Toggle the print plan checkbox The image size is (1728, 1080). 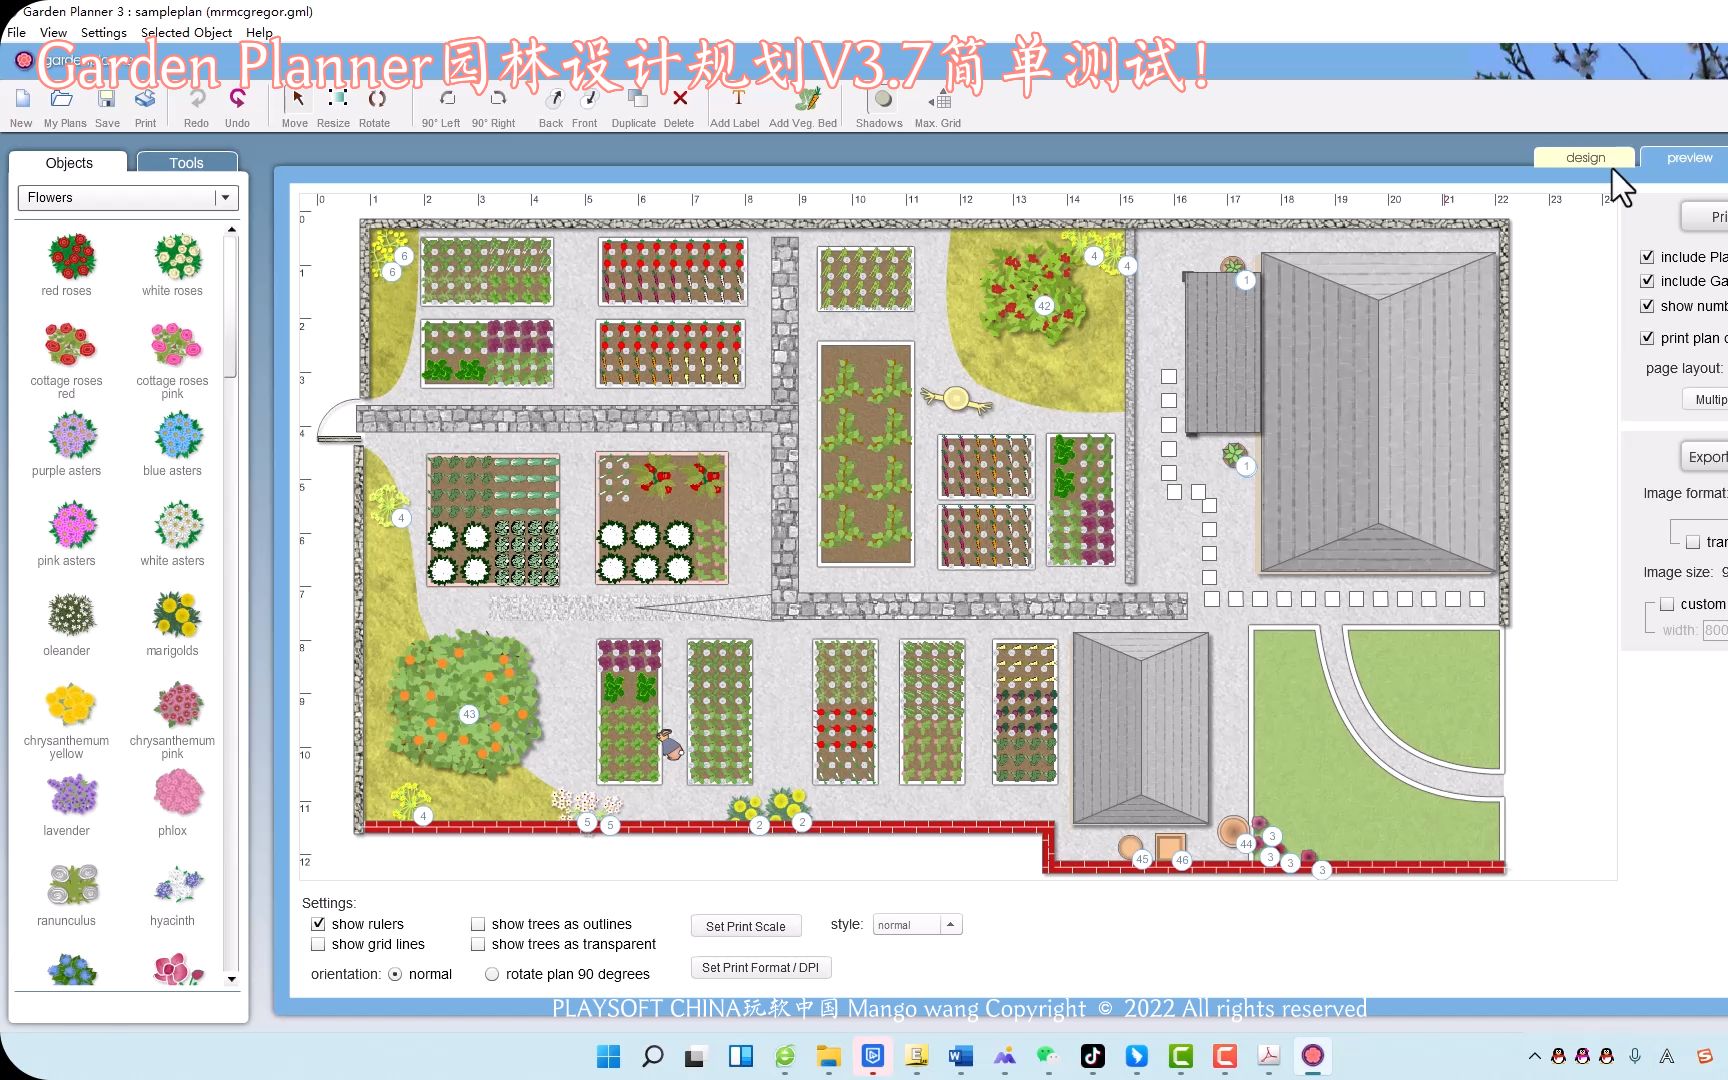pyautogui.click(x=1647, y=338)
